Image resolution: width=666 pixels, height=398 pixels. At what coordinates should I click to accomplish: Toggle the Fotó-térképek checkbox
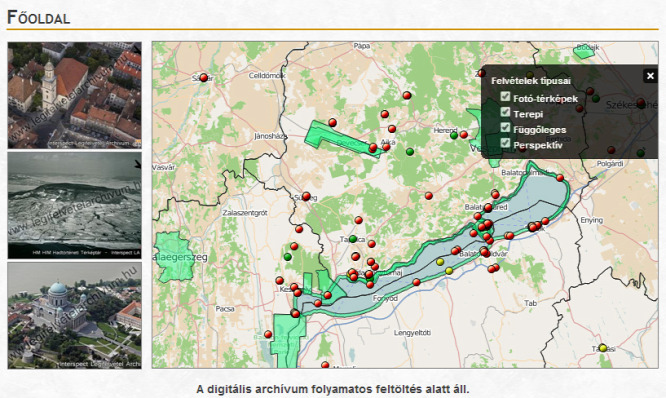coord(505,96)
